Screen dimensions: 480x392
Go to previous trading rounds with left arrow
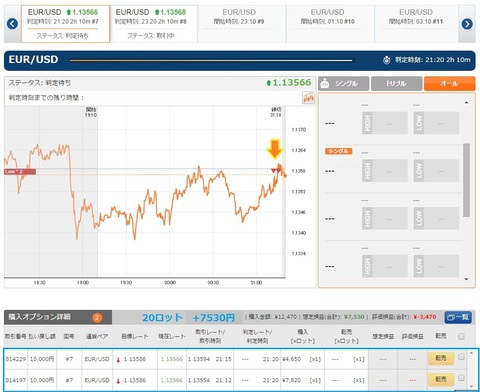[x=12, y=24]
